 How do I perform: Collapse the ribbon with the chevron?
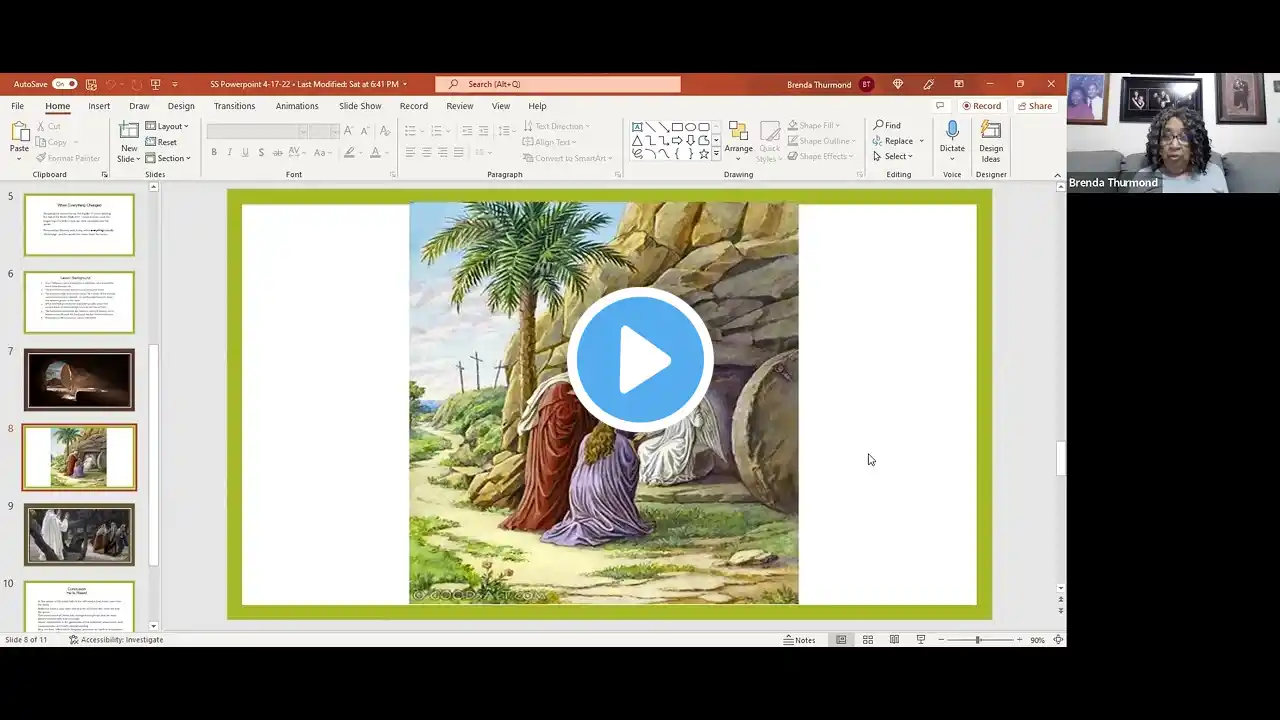1057,175
